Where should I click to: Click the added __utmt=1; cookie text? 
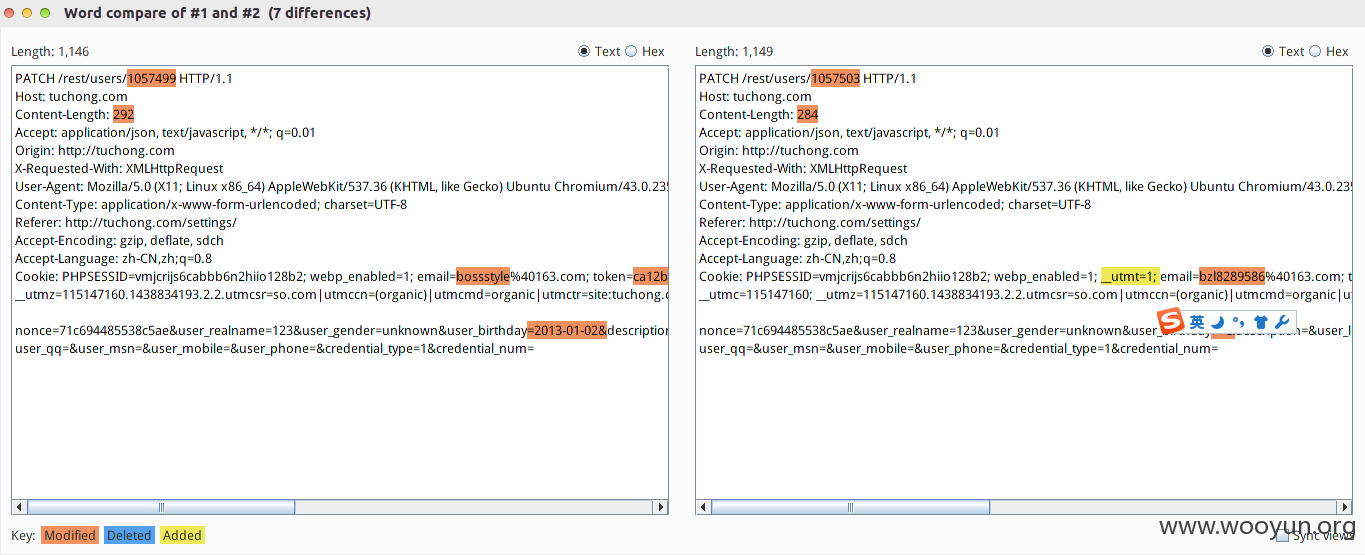click(1129, 276)
